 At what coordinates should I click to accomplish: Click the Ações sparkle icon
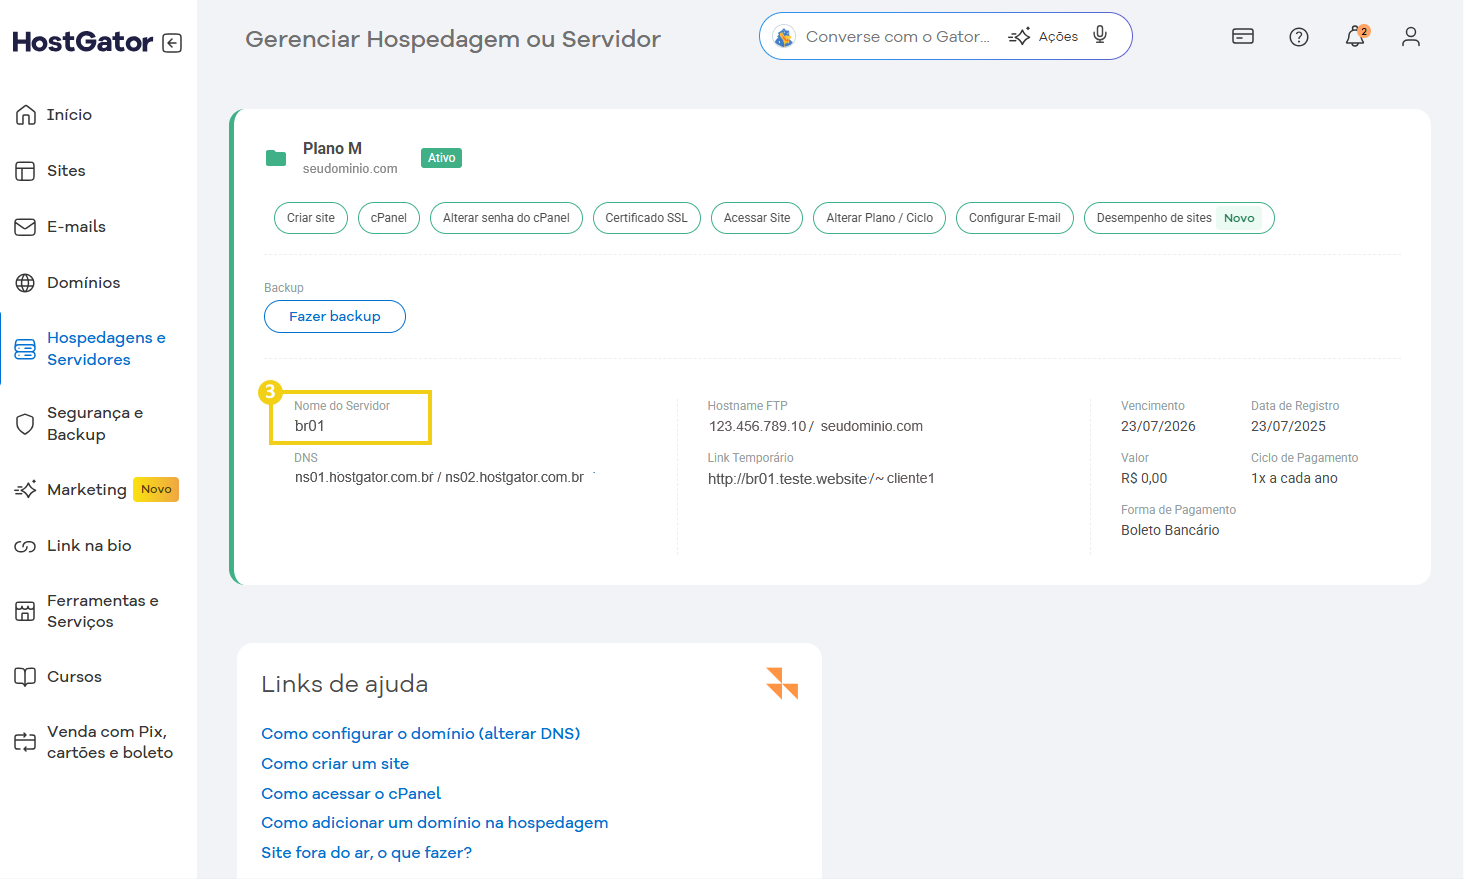[x=1020, y=35]
